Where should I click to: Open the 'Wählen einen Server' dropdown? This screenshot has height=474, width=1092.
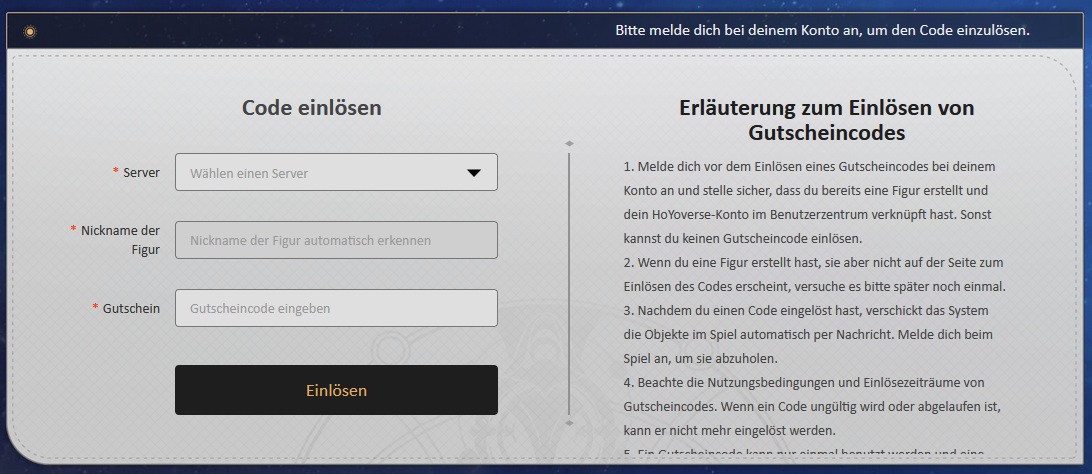pos(320,172)
